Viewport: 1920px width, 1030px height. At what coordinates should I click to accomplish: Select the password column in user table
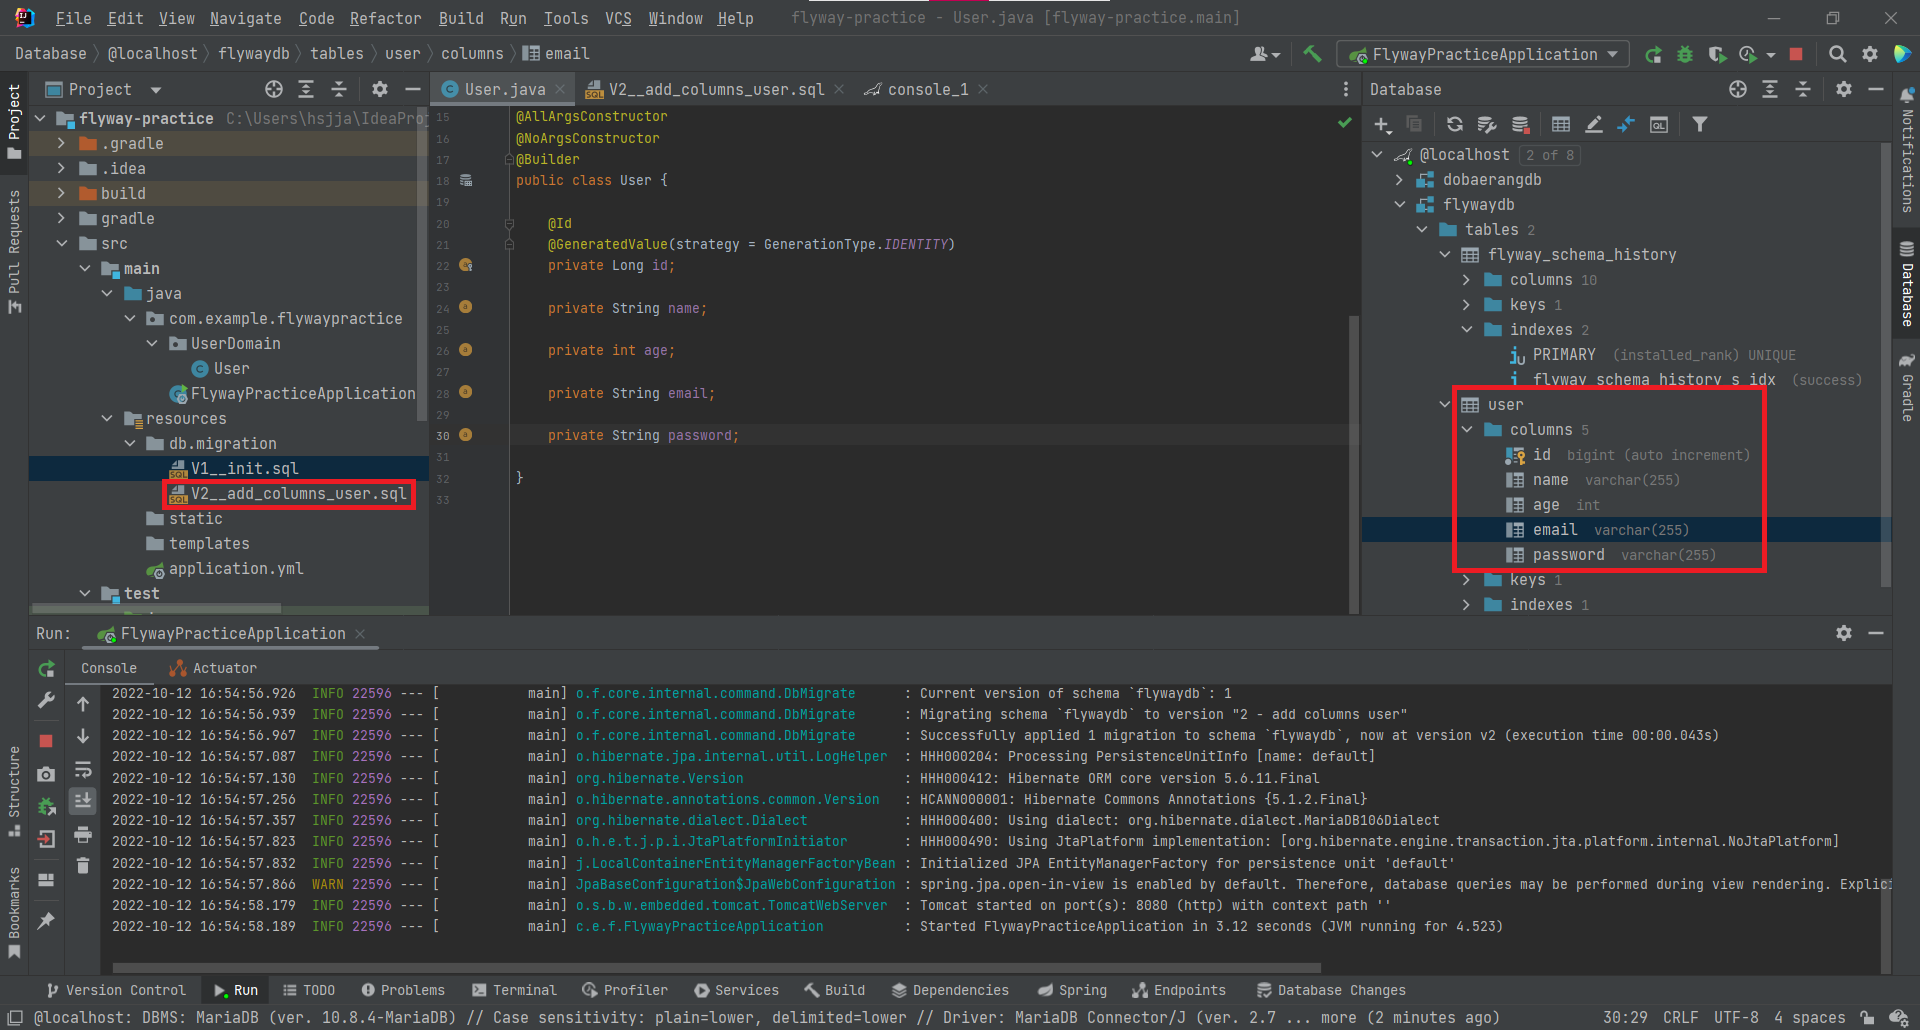[1567, 555]
